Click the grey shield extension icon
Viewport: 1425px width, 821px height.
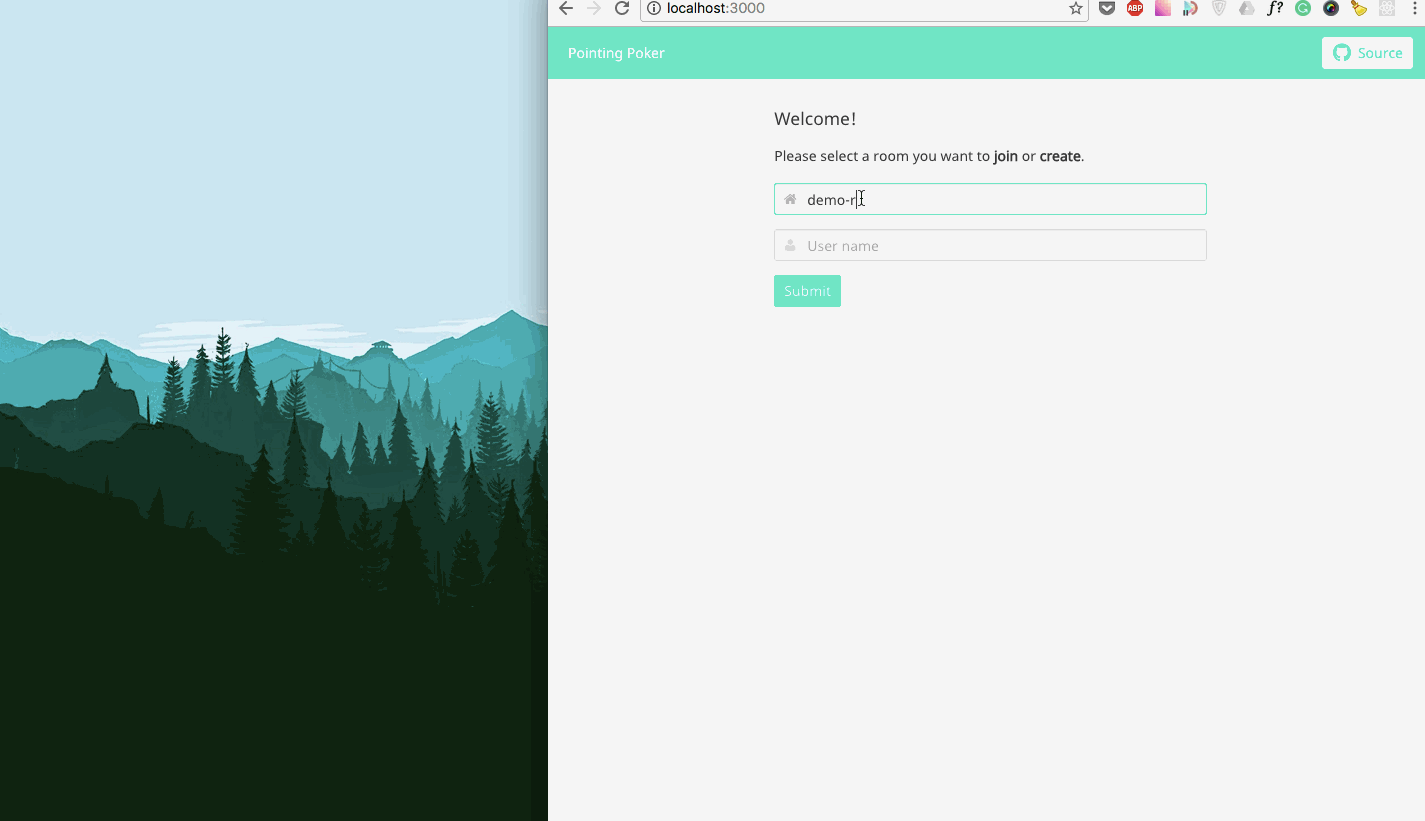click(1219, 9)
